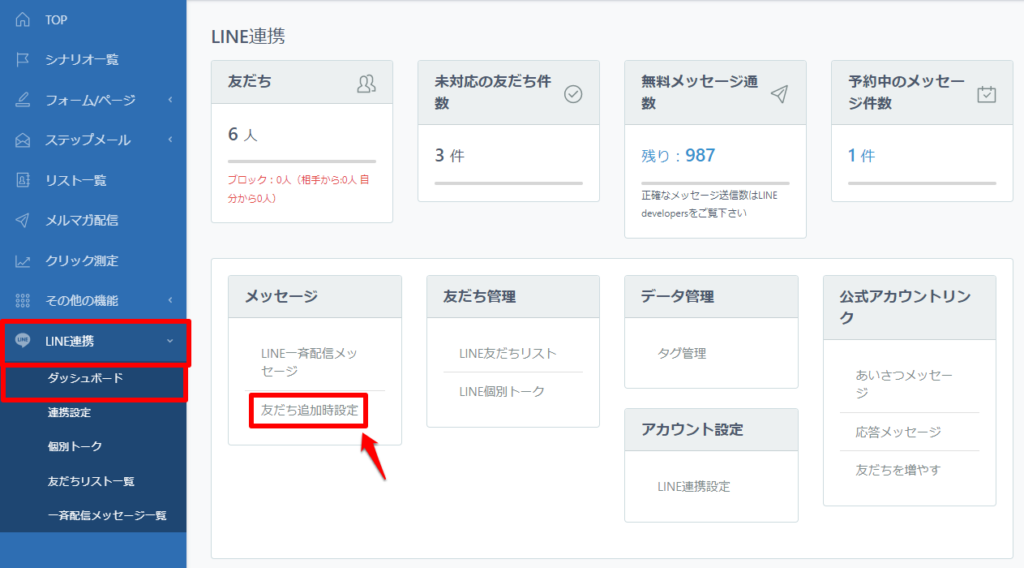Click the red ブロック:0人 text
Viewport: 1024px width, 568px height.
pyautogui.click(x=298, y=189)
